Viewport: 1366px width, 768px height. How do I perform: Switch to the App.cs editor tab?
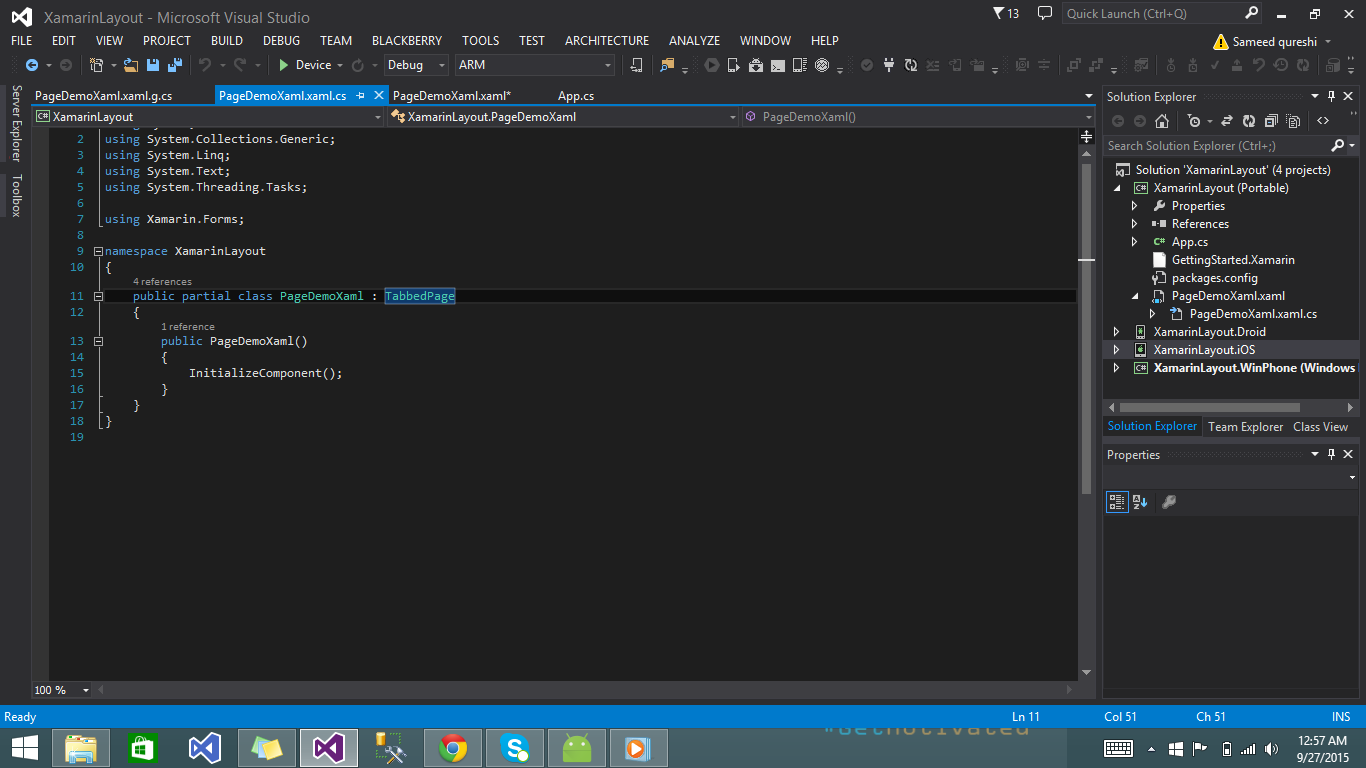[x=576, y=96]
